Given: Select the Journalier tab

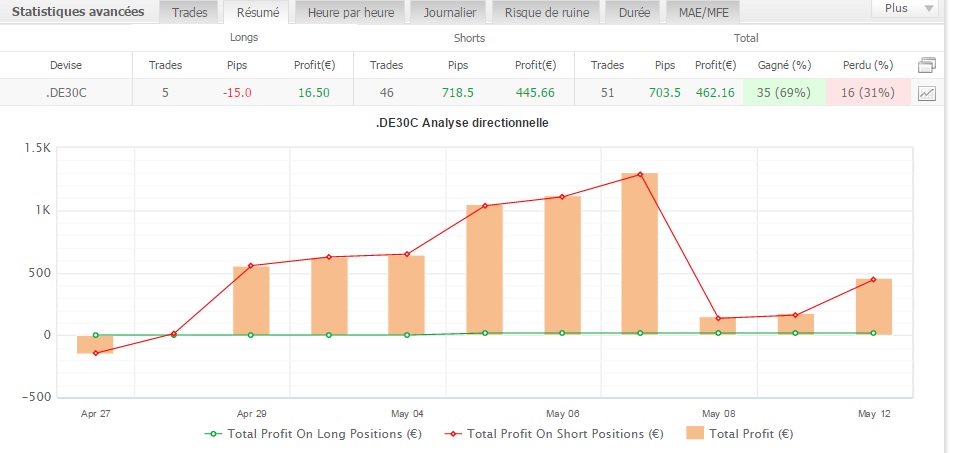Looking at the screenshot, I should coord(449,13).
